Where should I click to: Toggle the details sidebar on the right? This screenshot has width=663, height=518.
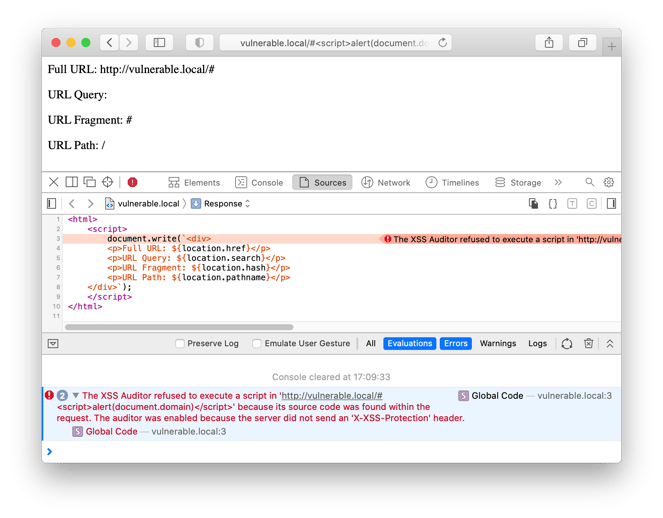click(x=611, y=204)
